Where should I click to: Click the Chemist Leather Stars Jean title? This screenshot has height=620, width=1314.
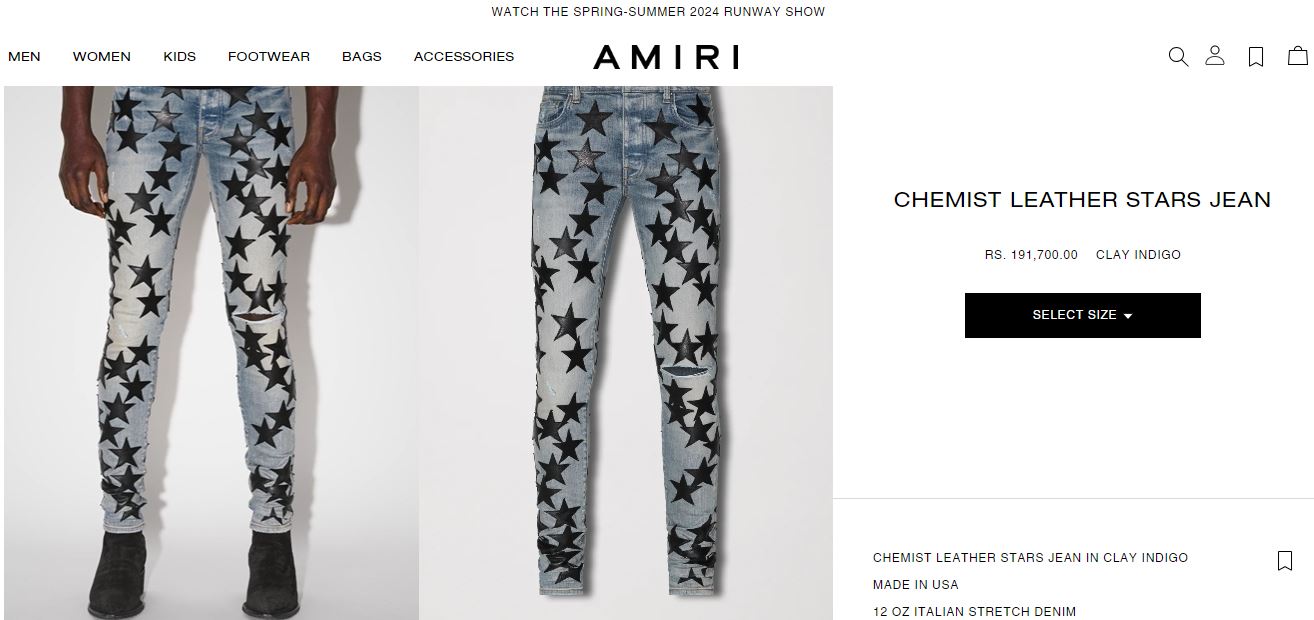click(1082, 199)
